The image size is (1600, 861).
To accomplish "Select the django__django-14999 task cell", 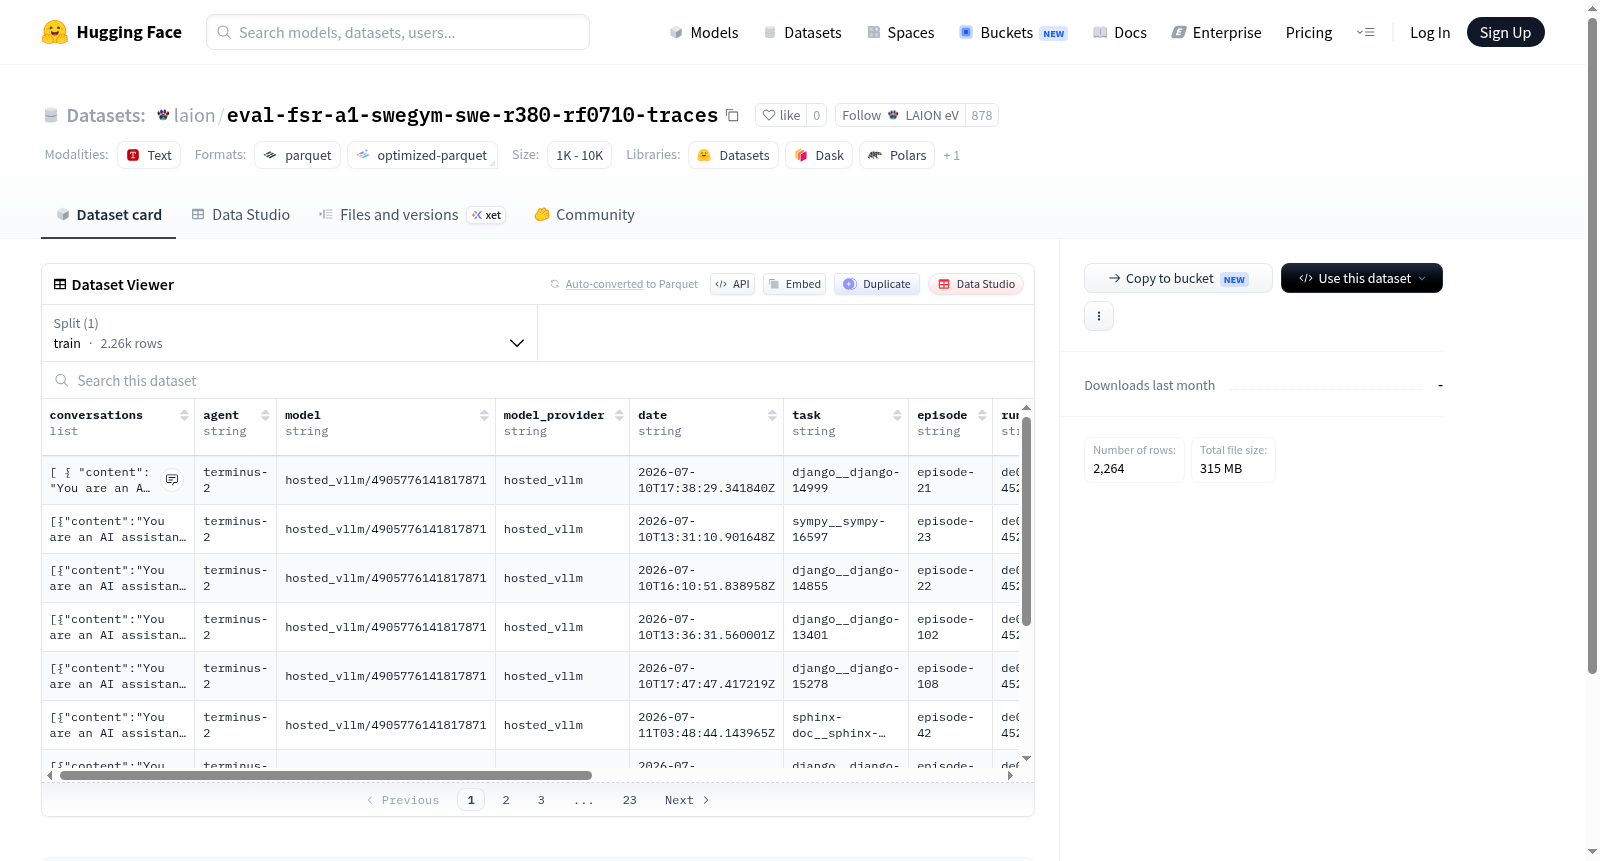I will click(x=845, y=480).
